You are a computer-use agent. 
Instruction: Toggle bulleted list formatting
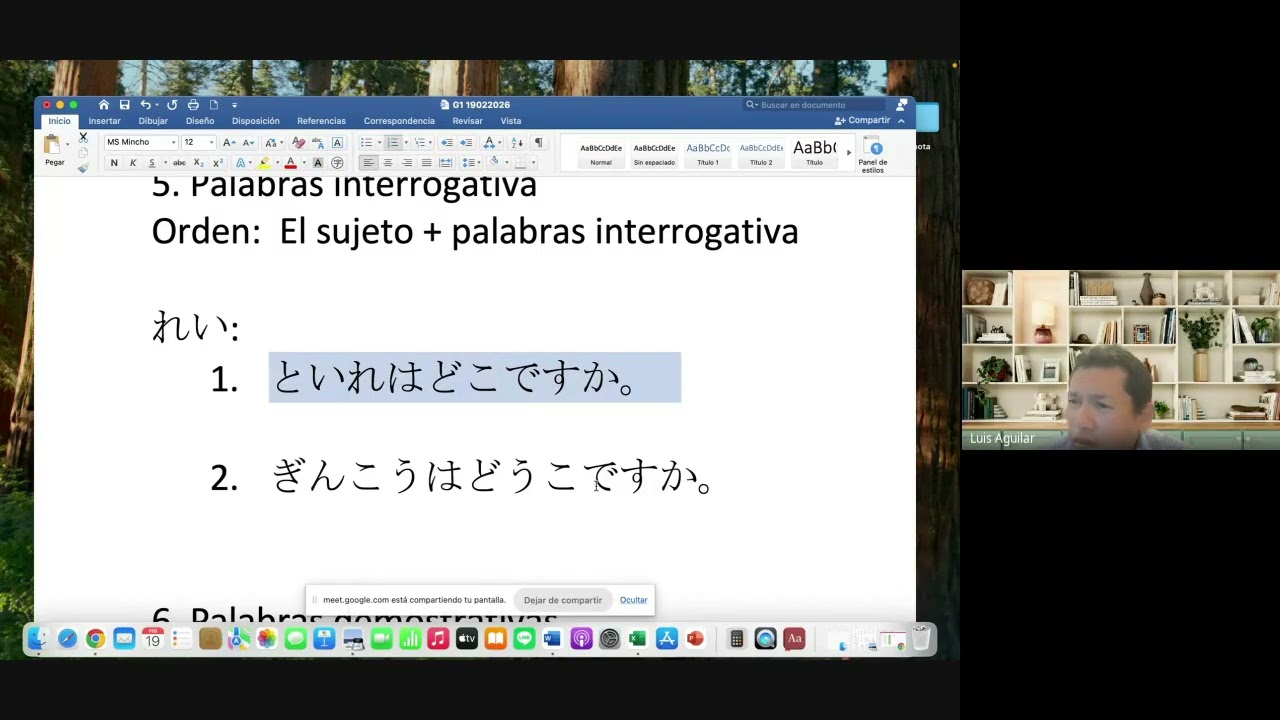[x=366, y=143]
